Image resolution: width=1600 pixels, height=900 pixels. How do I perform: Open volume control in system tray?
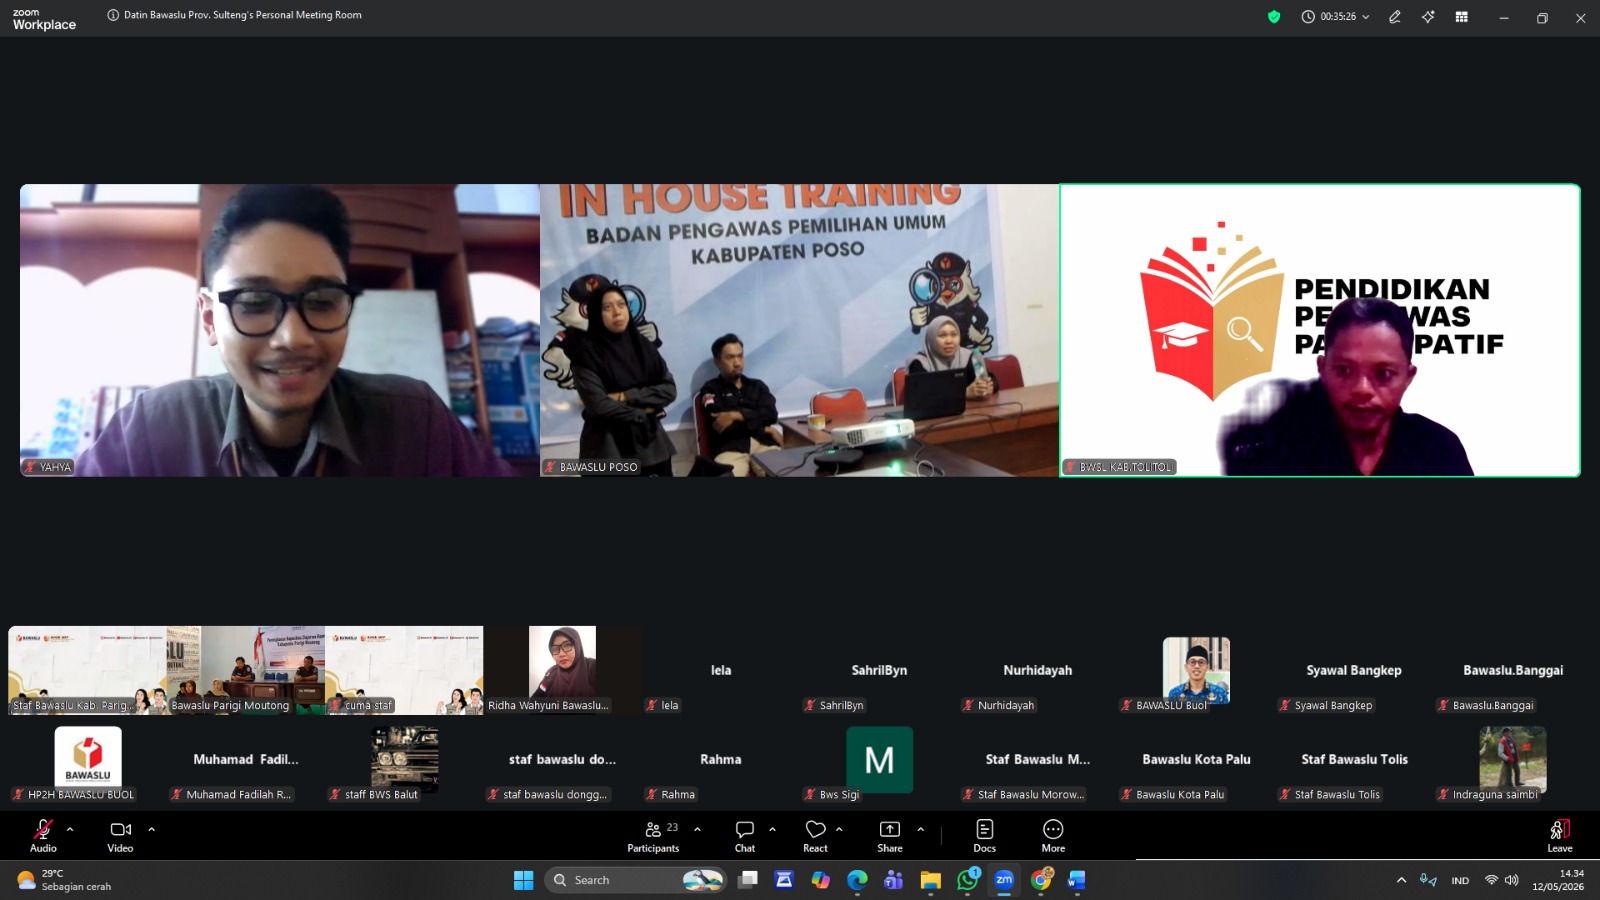pyautogui.click(x=1511, y=880)
